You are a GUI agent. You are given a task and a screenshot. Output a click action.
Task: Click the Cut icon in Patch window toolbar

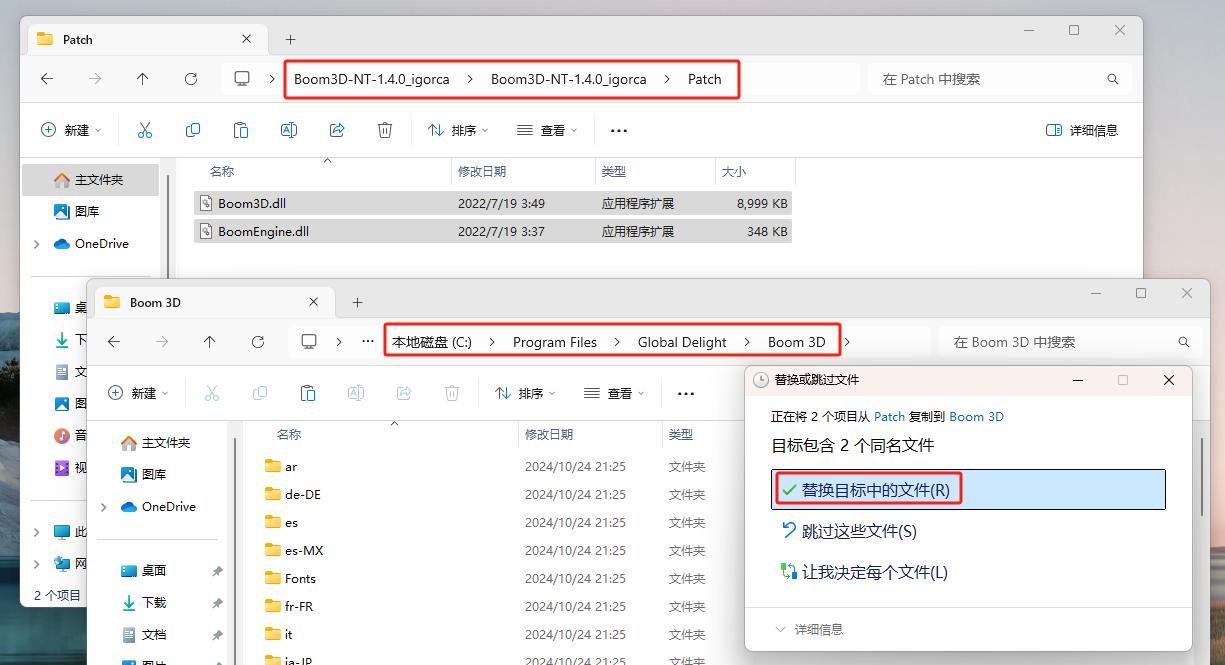pos(145,130)
